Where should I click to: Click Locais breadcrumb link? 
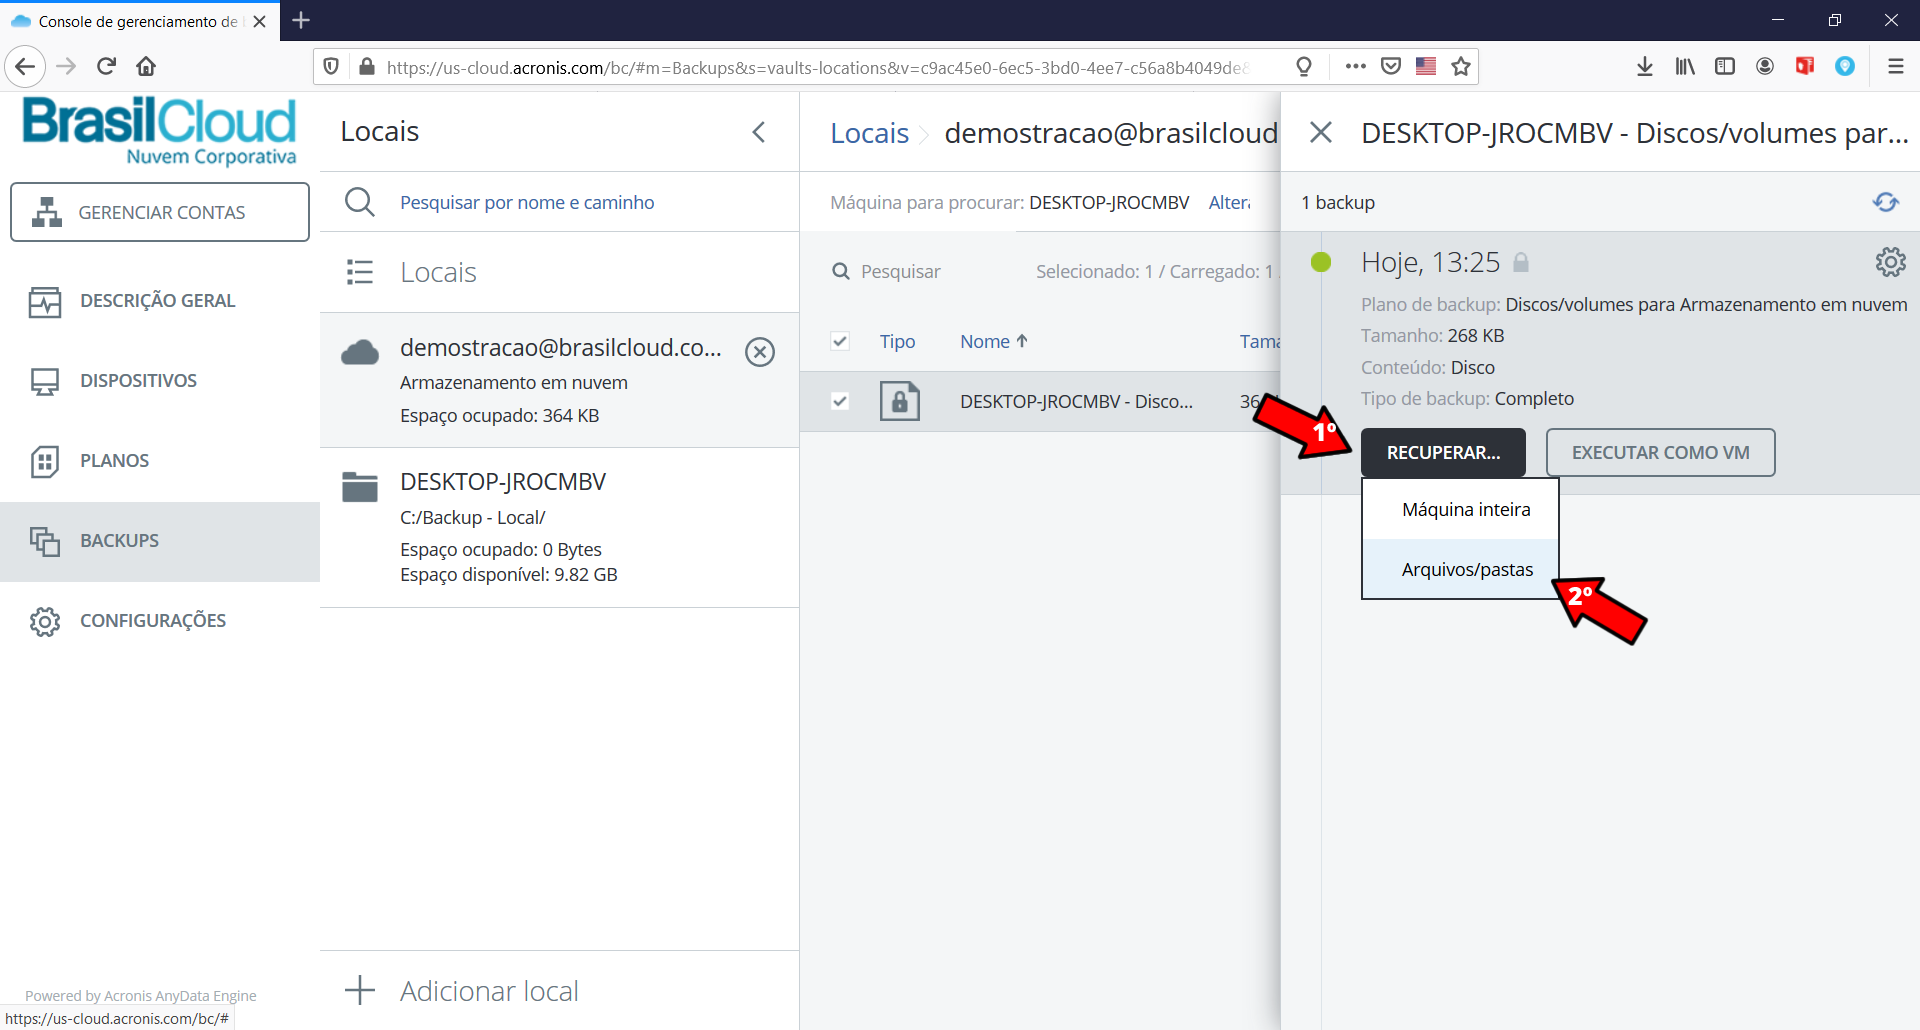(x=869, y=133)
